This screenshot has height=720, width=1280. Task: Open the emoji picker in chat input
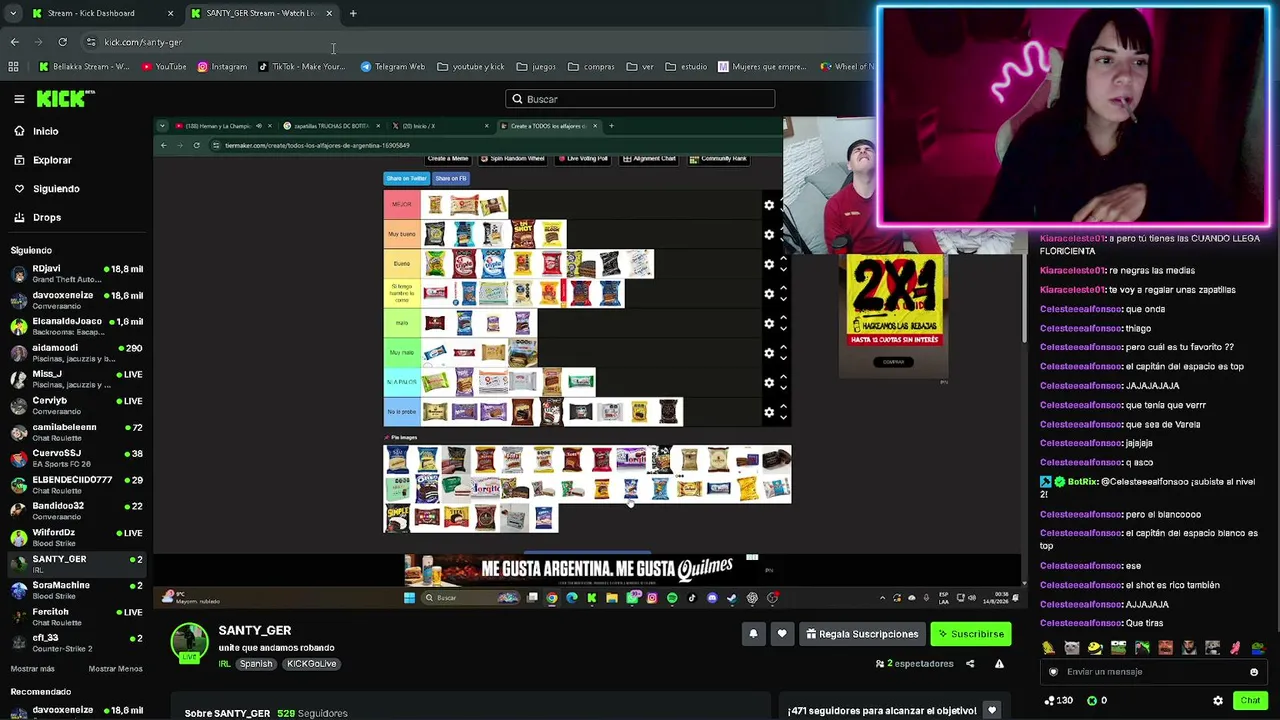[1253, 672]
